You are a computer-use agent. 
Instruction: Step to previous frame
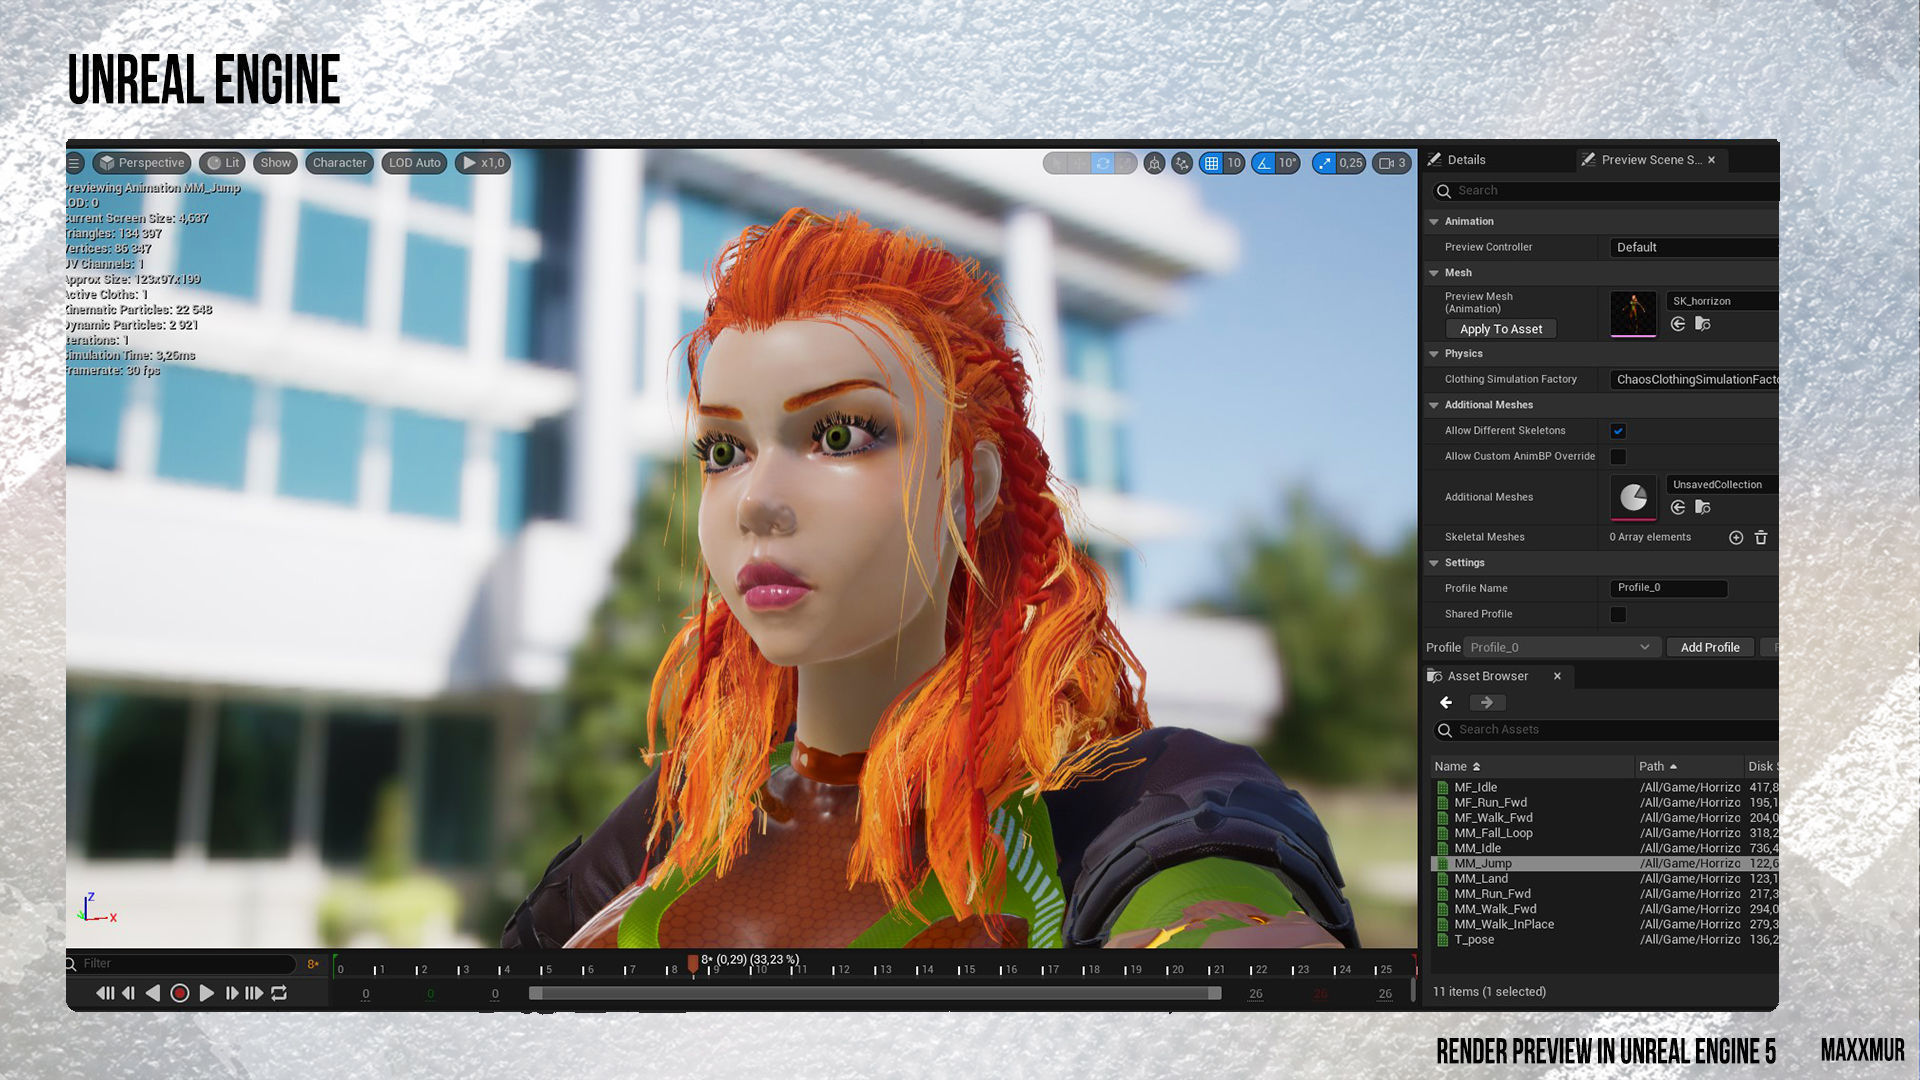(128, 994)
